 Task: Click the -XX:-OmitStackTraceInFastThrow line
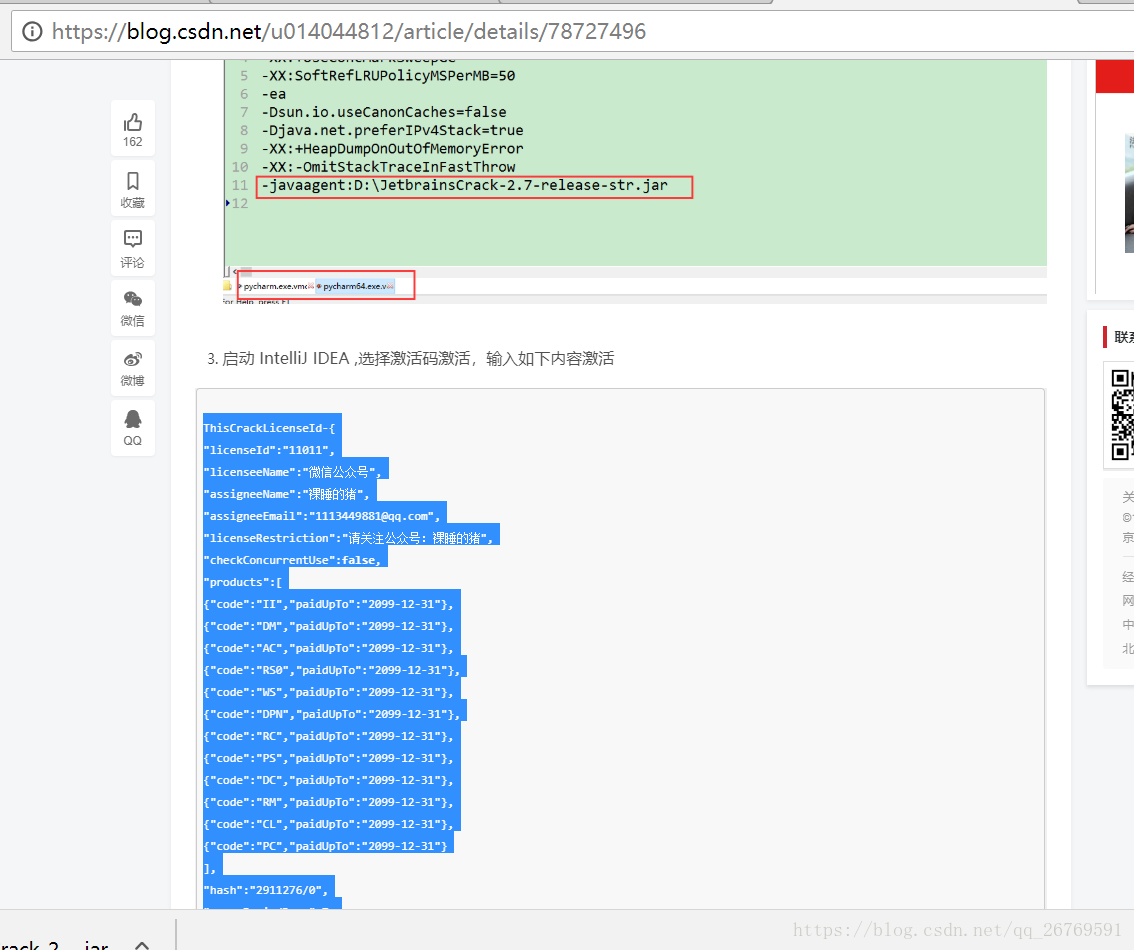(x=388, y=167)
